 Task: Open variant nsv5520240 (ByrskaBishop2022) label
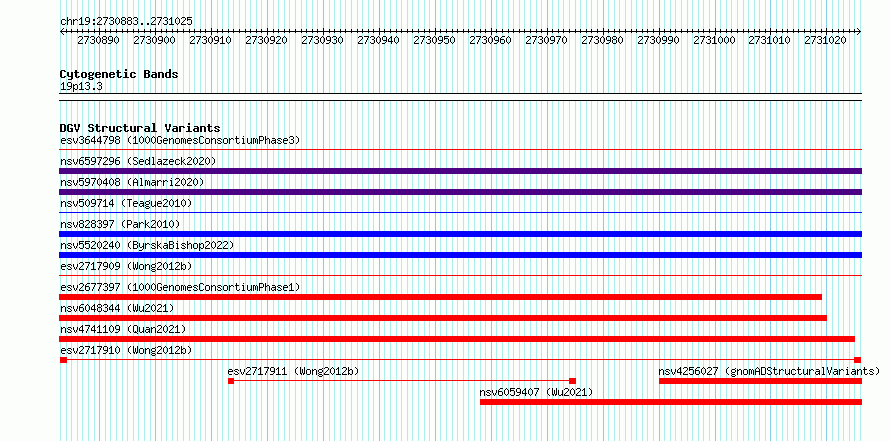tap(147, 245)
